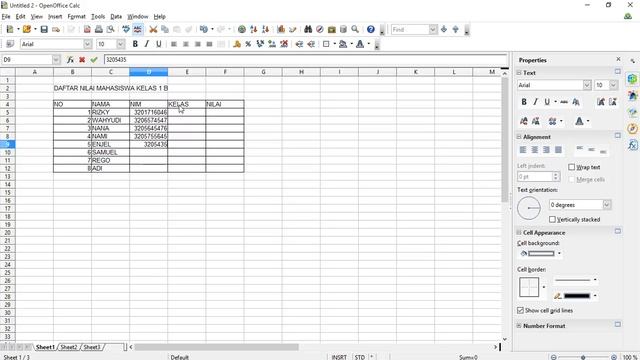Click the Zoom magnifier toolbar icon
This screenshot has height=360, width=640.
(x=355, y=29)
